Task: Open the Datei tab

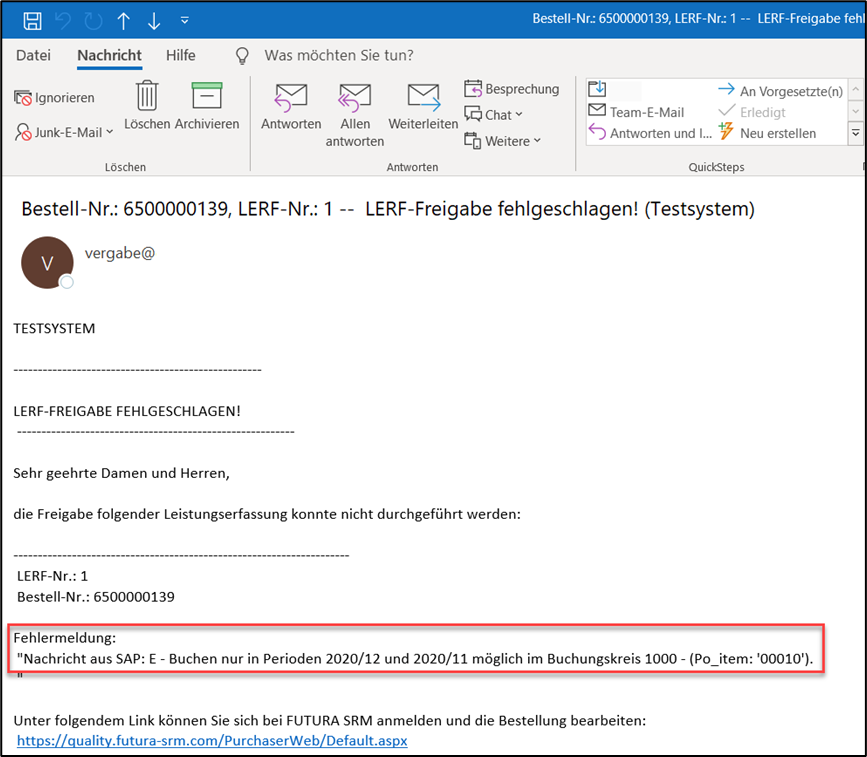Action: [33, 55]
